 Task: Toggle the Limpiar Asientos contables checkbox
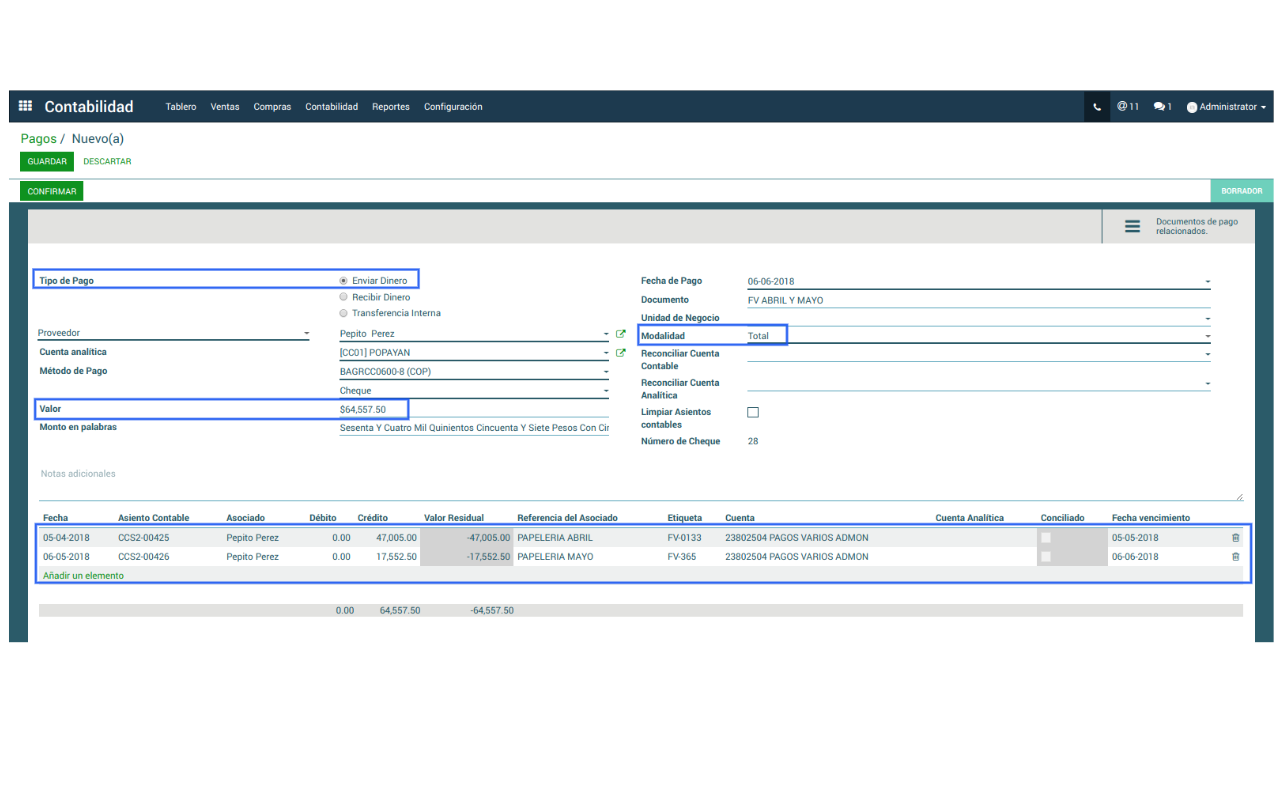pyautogui.click(x=753, y=412)
